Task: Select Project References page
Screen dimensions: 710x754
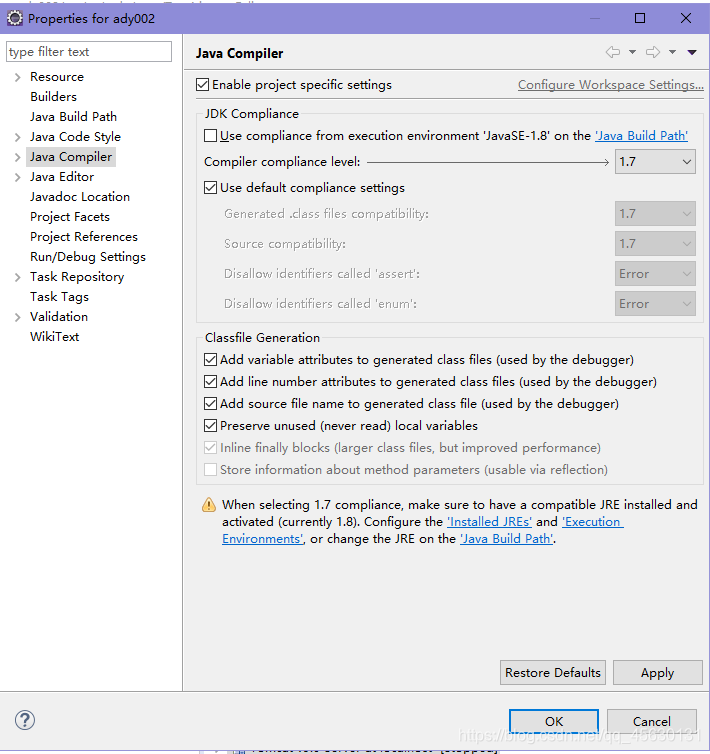Action: pyautogui.click(x=84, y=237)
